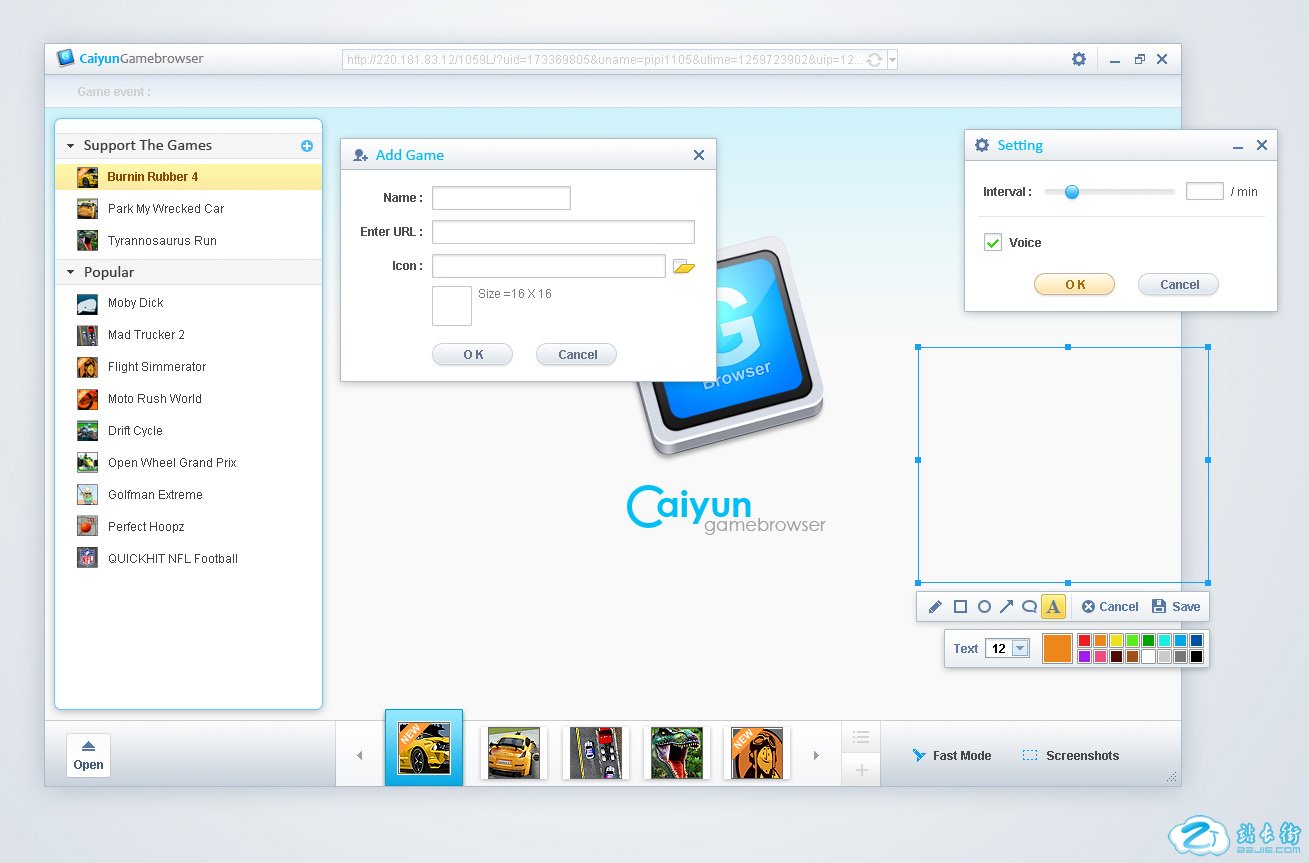
Task: Activate the Screenshots capture option
Action: pyautogui.click(x=1071, y=756)
